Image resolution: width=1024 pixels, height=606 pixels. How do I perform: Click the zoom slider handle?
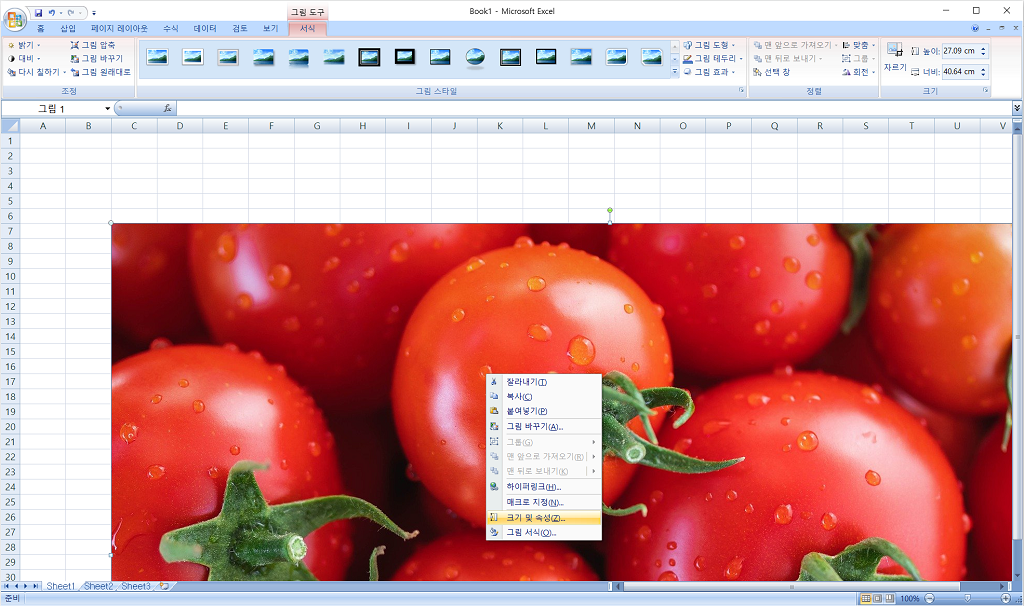click(x=967, y=598)
